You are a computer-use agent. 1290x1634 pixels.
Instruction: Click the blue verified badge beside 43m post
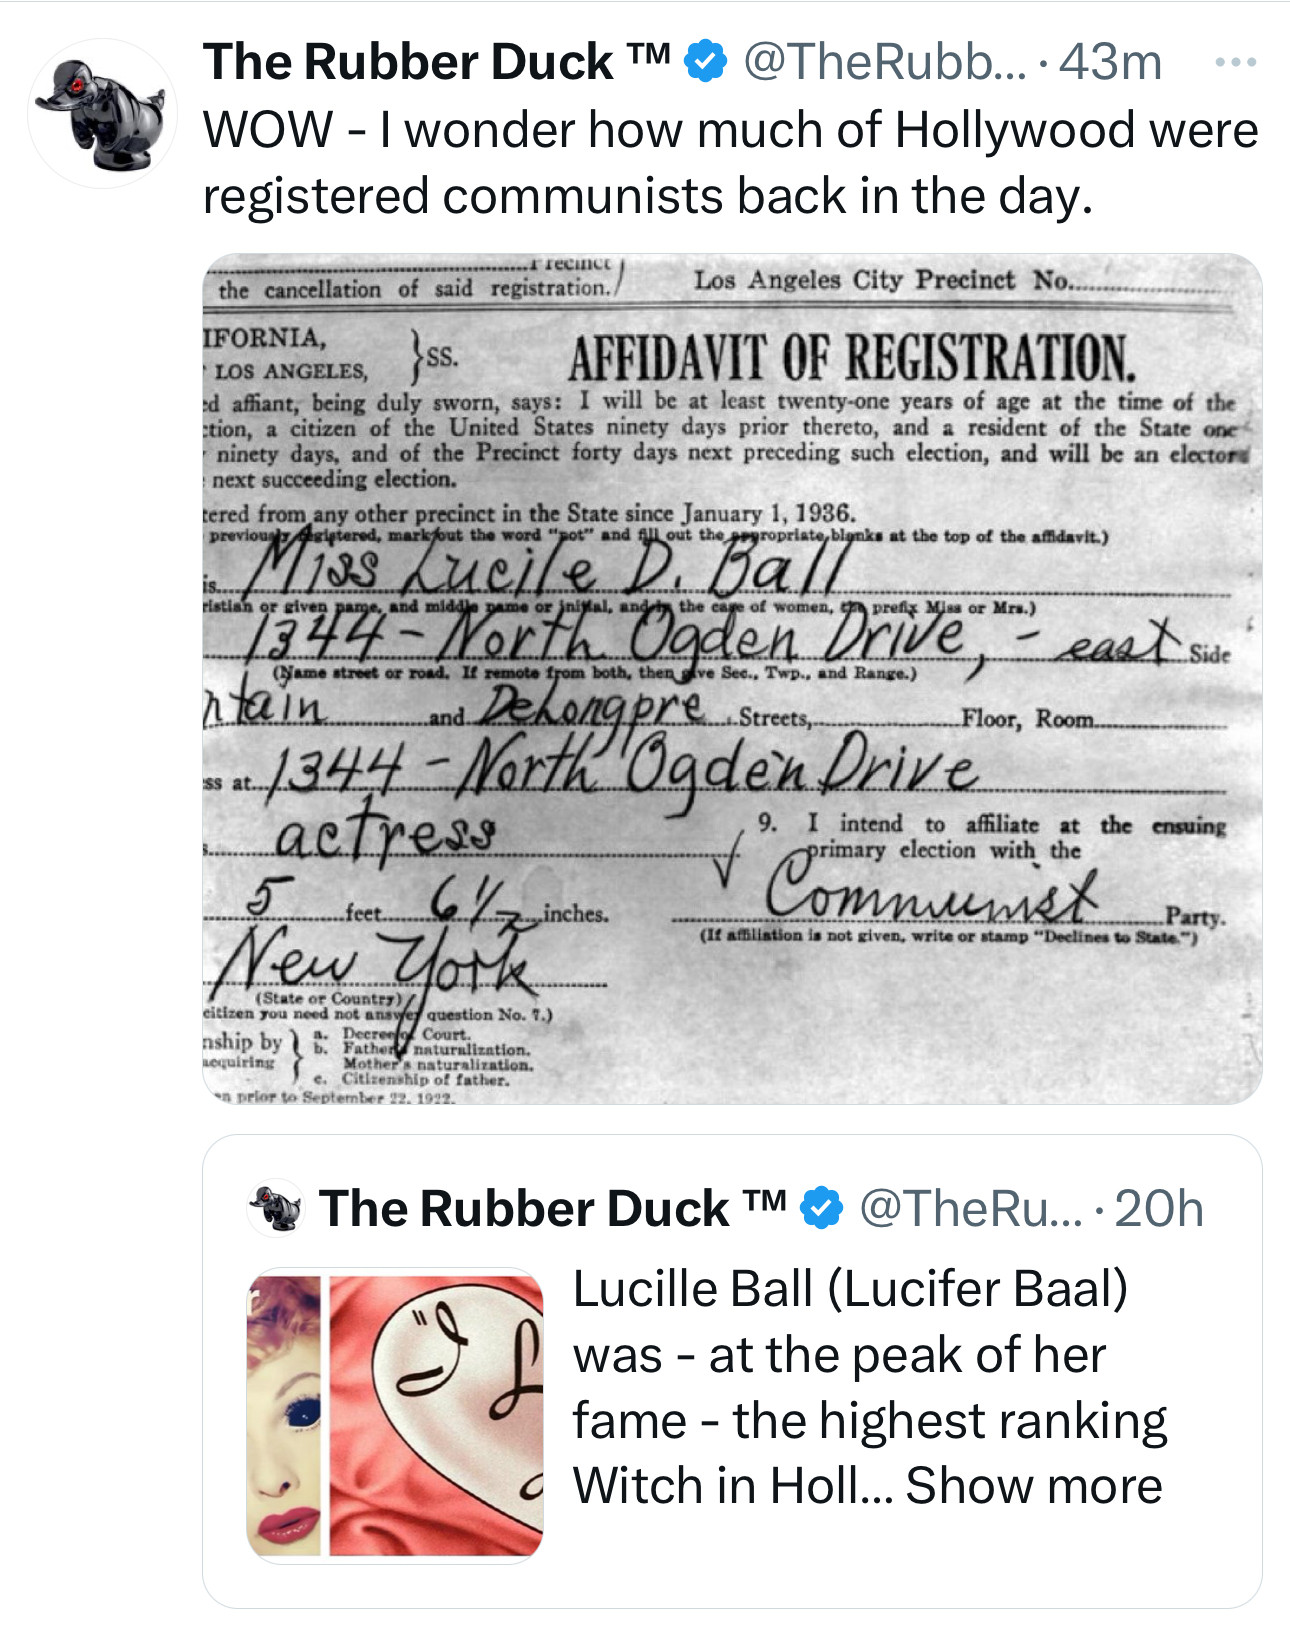coord(706,63)
